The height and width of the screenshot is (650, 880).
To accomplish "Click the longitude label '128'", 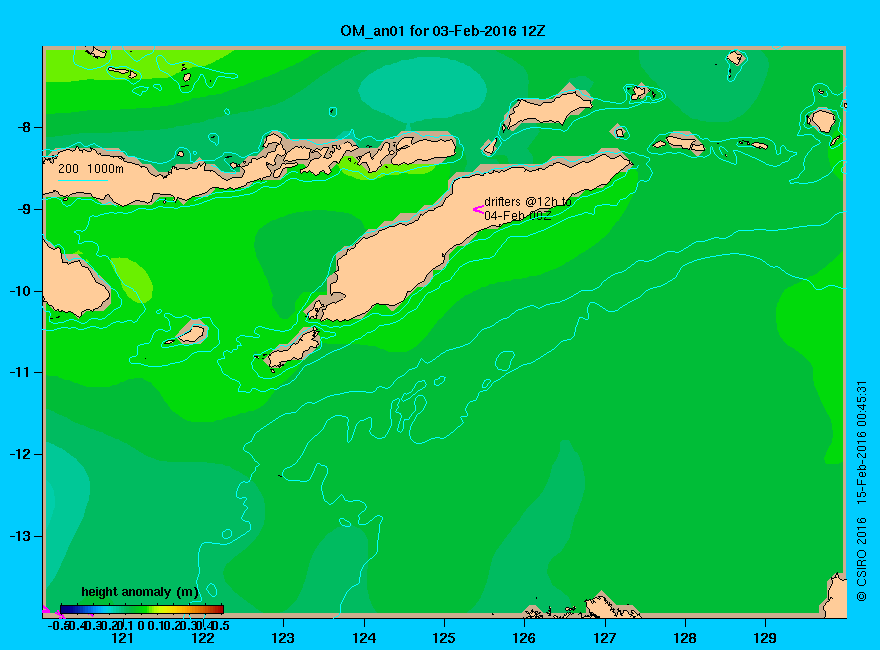I will 685,638.
